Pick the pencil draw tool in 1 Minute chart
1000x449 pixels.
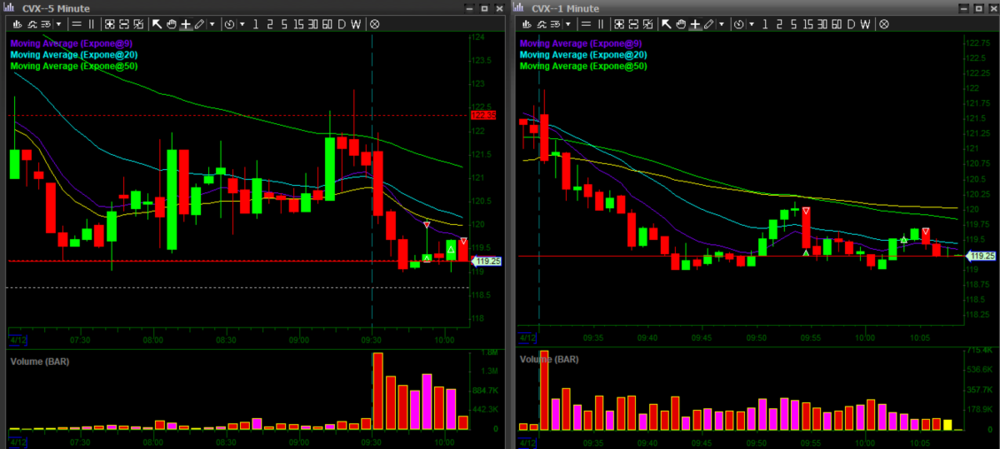click(x=710, y=23)
